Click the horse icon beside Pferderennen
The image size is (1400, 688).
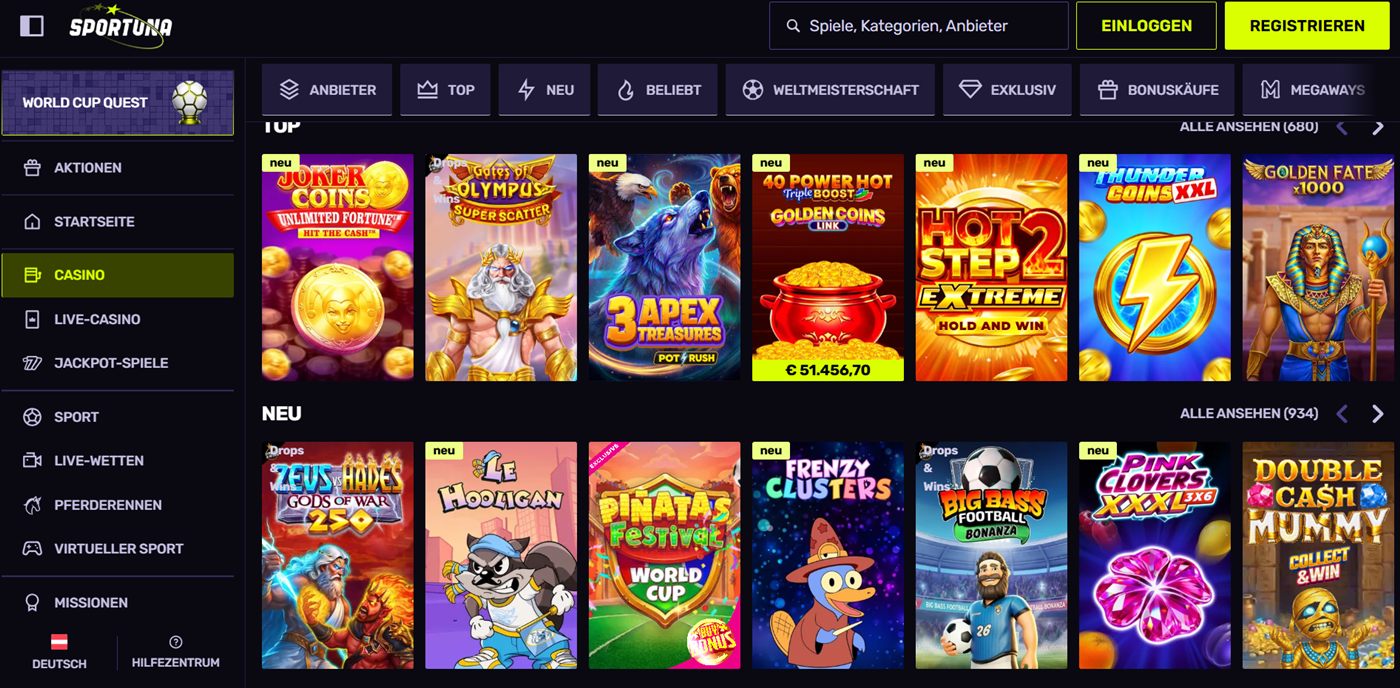click(32, 505)
